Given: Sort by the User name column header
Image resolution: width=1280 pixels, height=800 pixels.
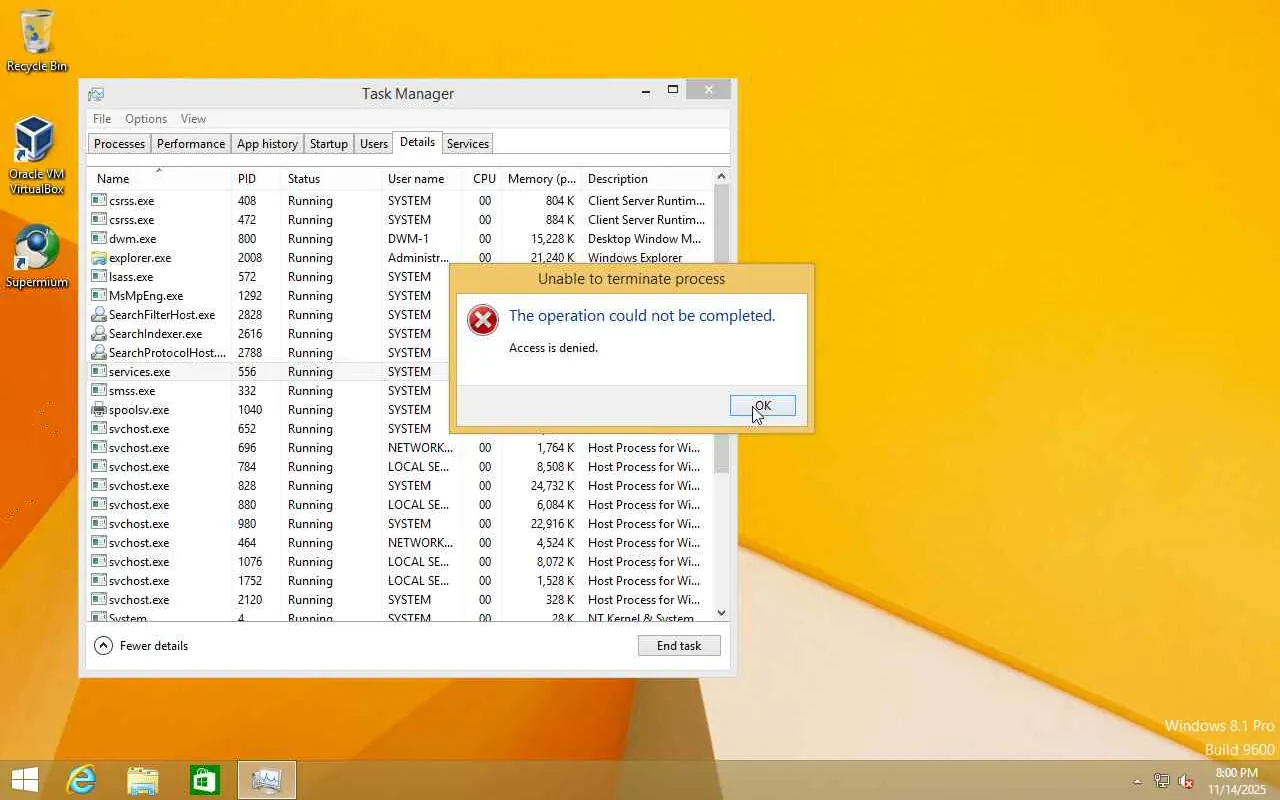Looking at the screenshot, I should tap(423, 179).
